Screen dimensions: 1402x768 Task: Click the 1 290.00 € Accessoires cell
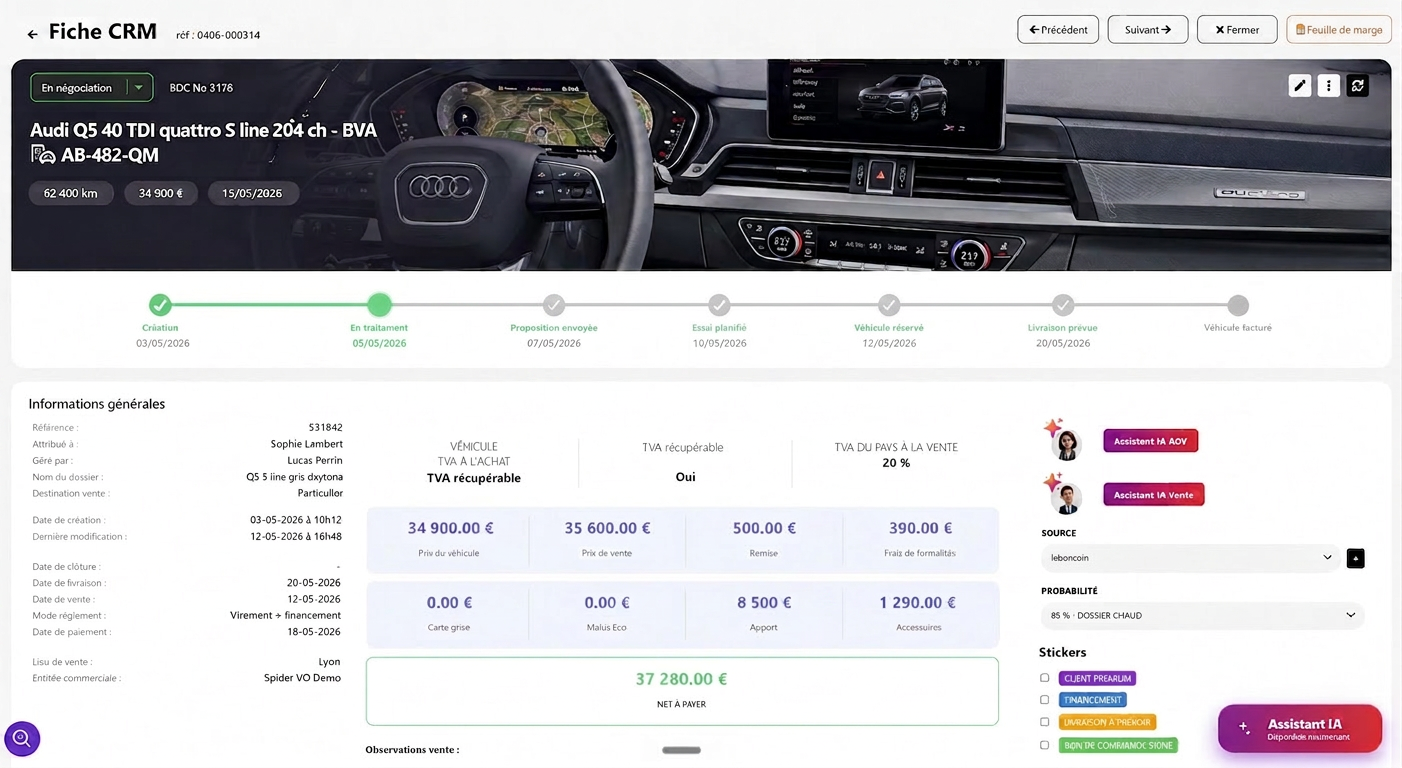pyautogui.click(x=920, y=613)
